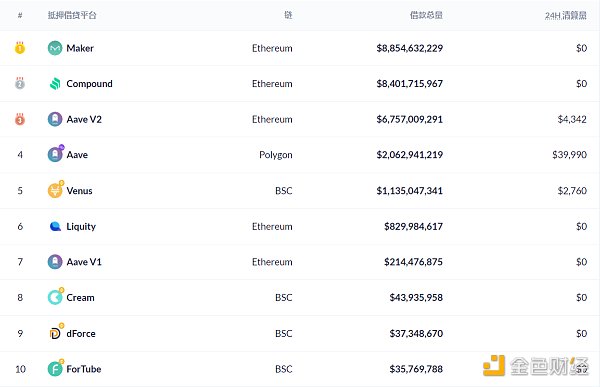The width and height of the screenshot is (600, 387).
Task: Click the silver second-place medal icon
Action: tap(20, 83)
